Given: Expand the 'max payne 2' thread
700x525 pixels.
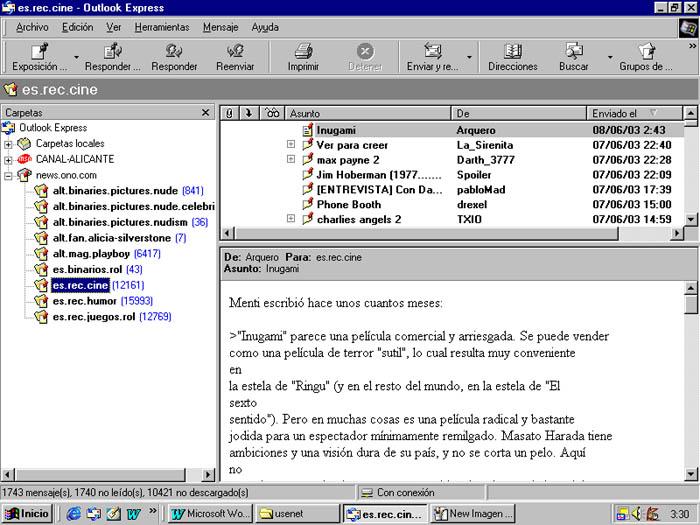Looking at the screenshot, I should (291, 159).
